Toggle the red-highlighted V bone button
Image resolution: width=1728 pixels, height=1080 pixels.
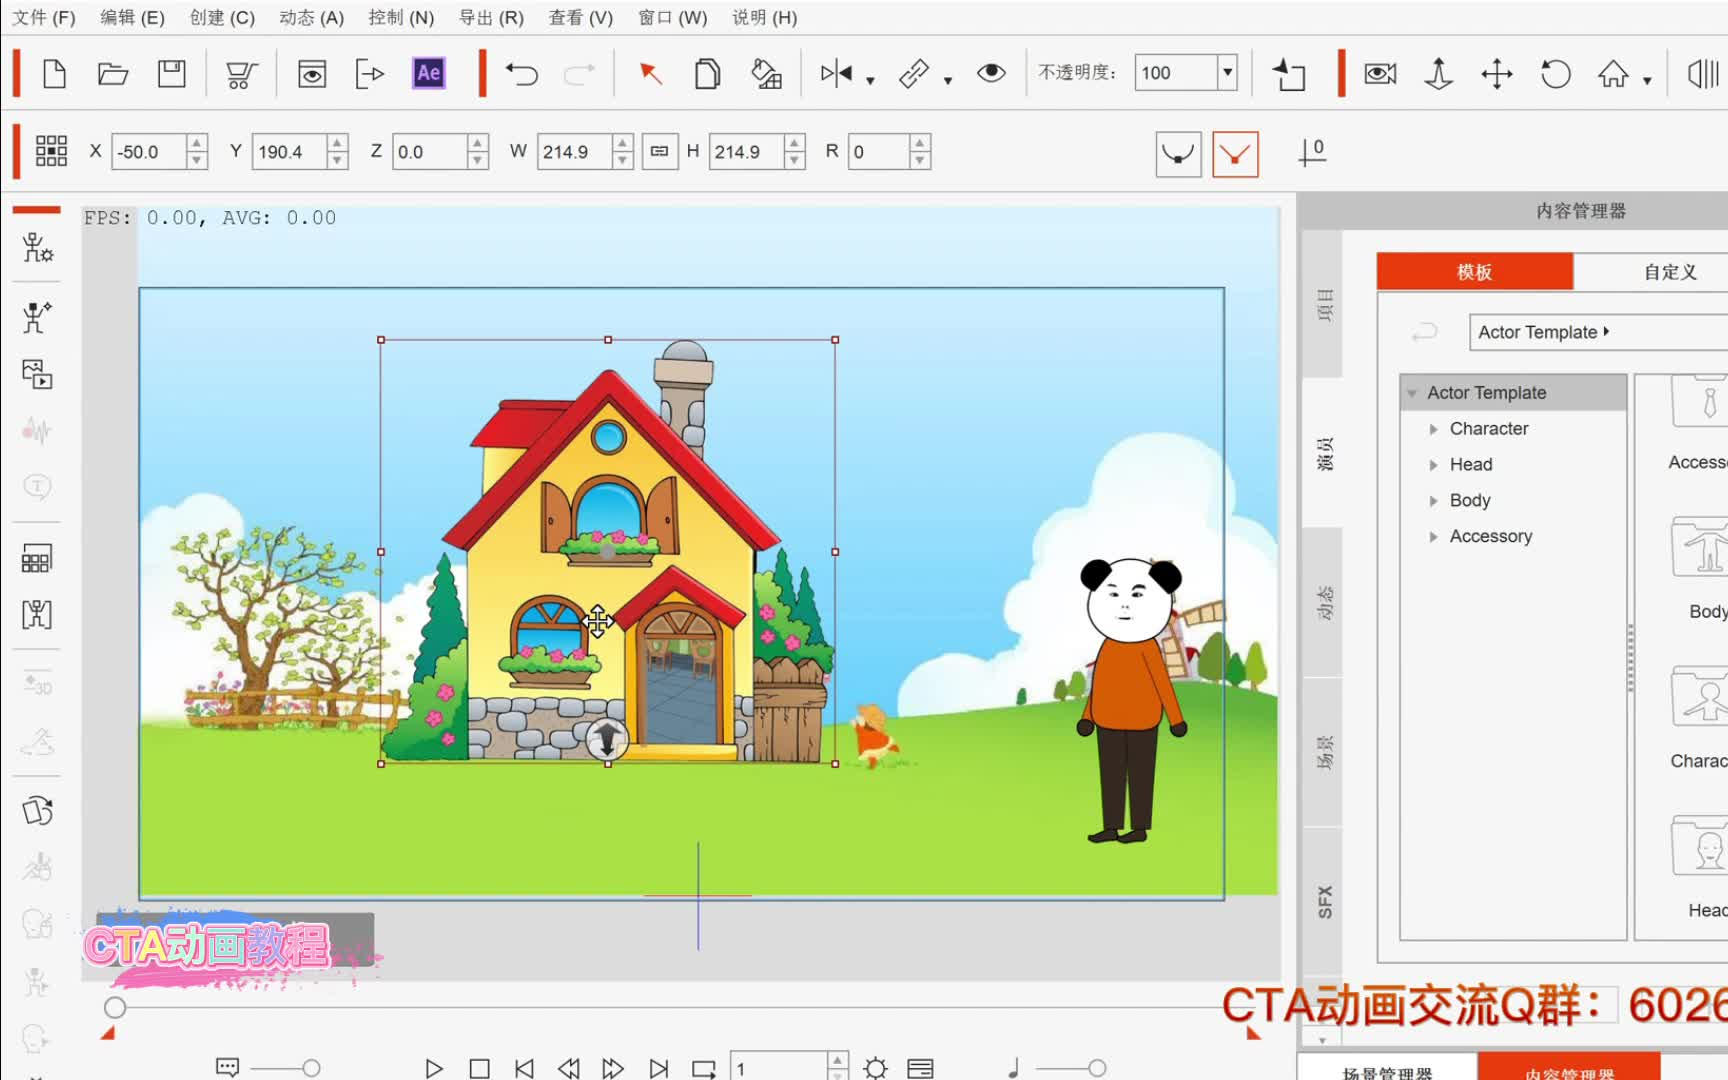pyautogui.click(x=1235, y=154)
